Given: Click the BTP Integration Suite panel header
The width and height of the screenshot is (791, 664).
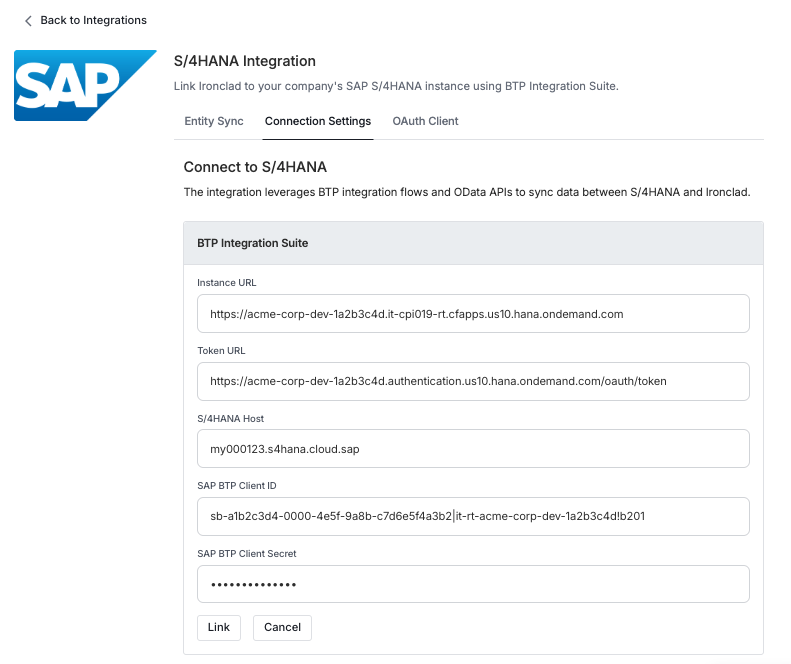Looking at the screenshot, I should click(473, 243).
